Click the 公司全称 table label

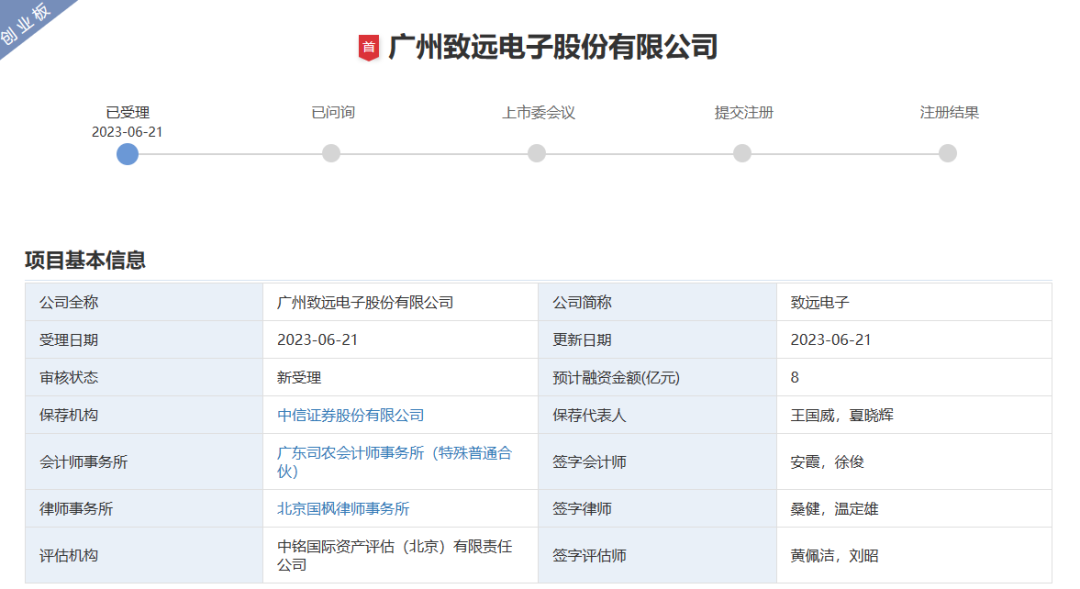pos(69,302)
